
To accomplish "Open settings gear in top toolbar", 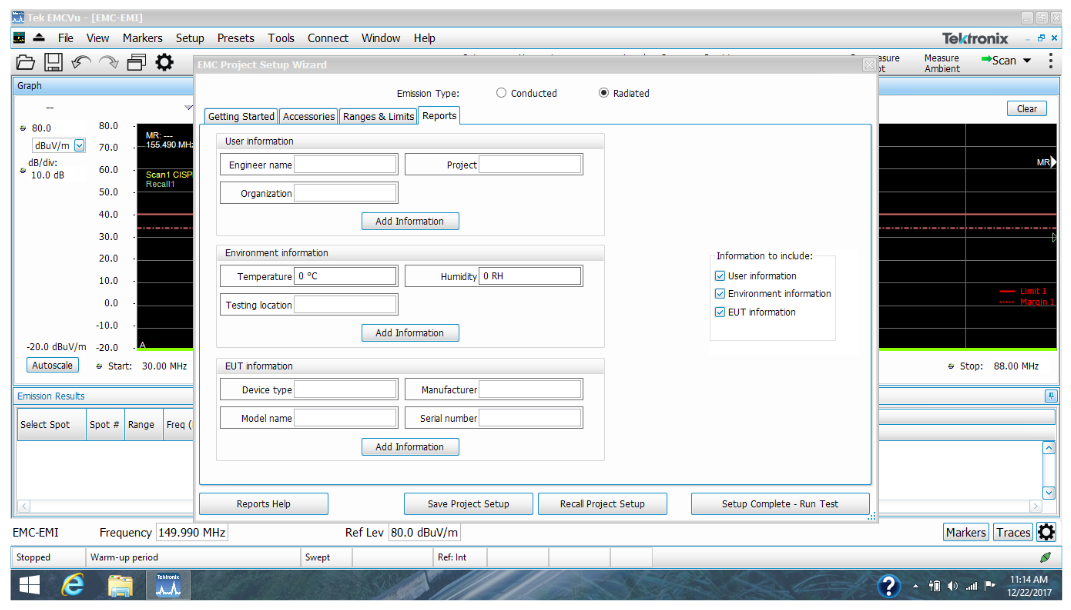I will [x=164, y=62].
